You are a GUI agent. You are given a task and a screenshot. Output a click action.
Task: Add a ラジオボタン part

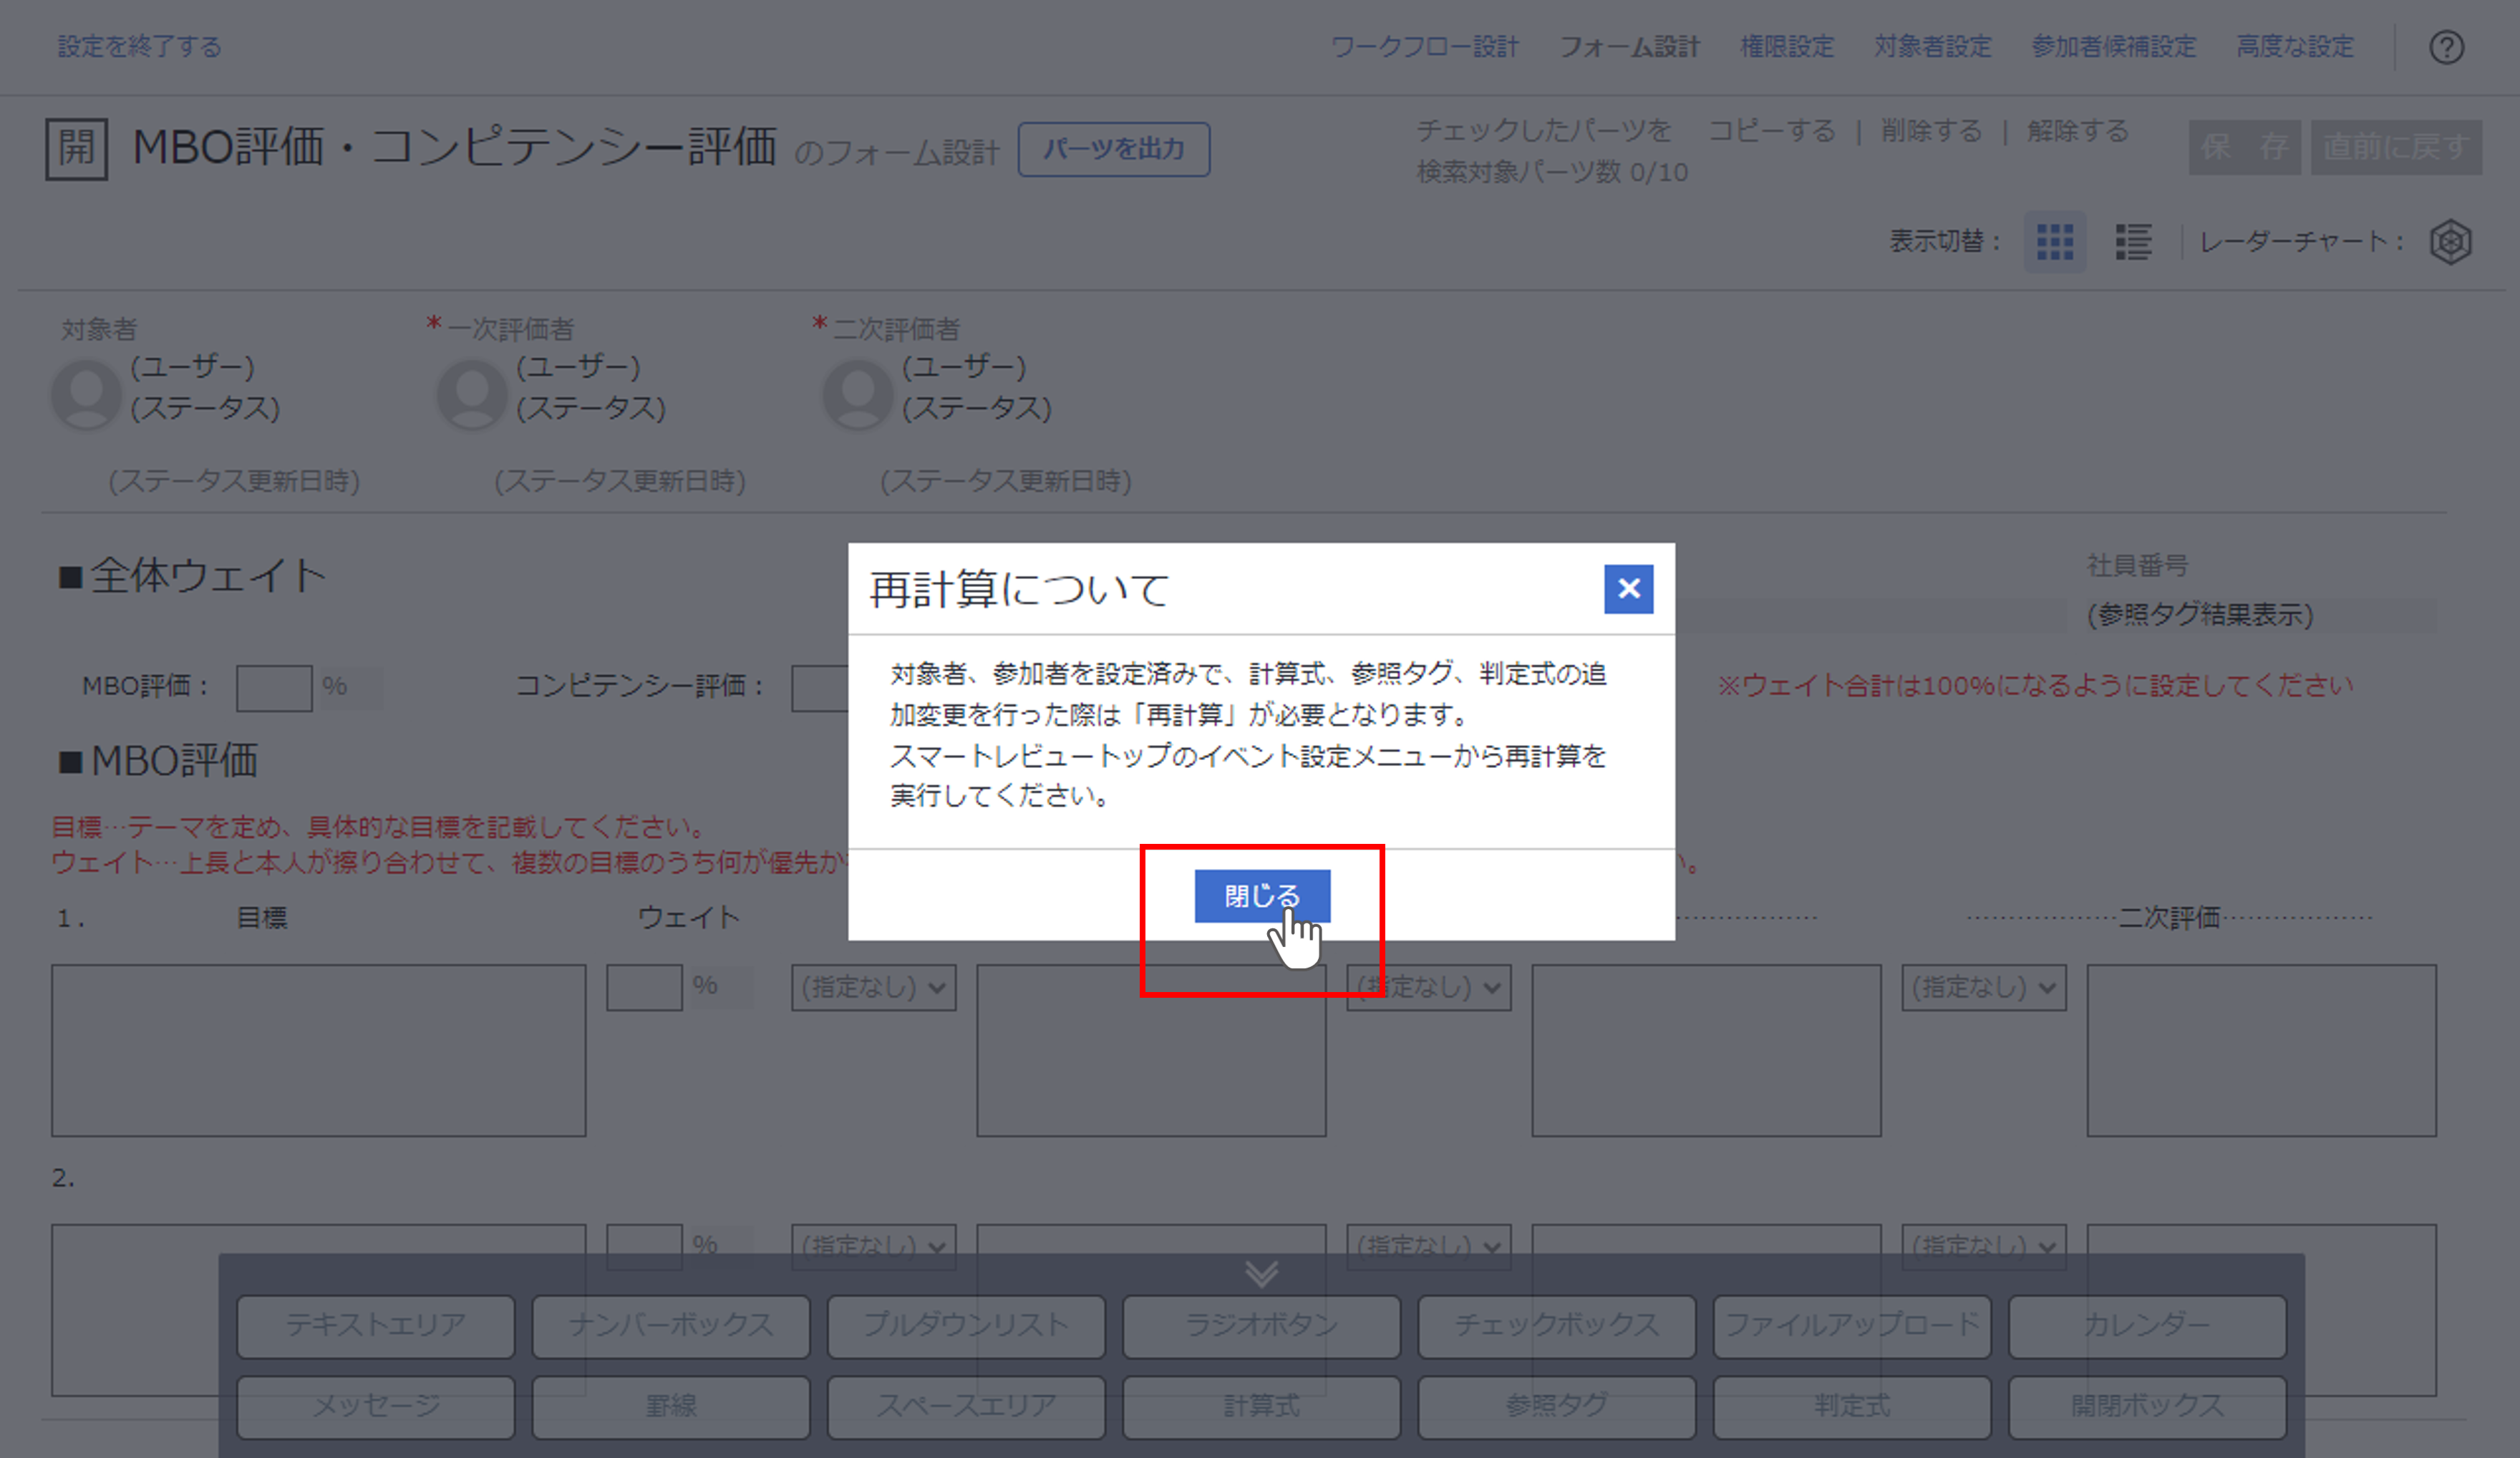coord(1261,1326)
